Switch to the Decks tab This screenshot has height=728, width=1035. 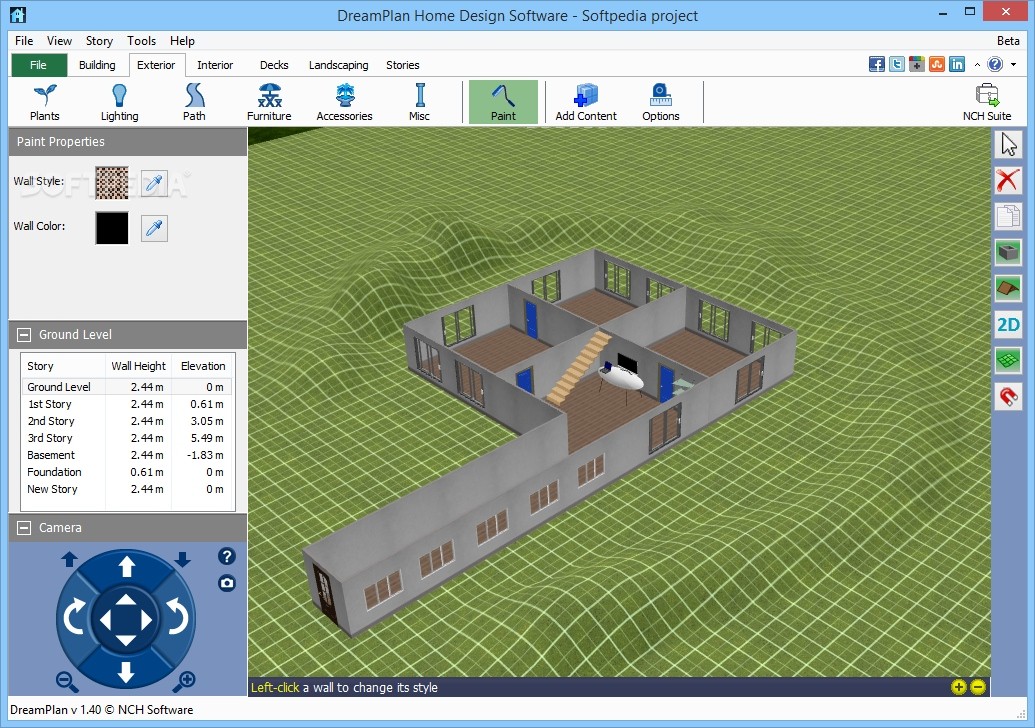[274, 65]
